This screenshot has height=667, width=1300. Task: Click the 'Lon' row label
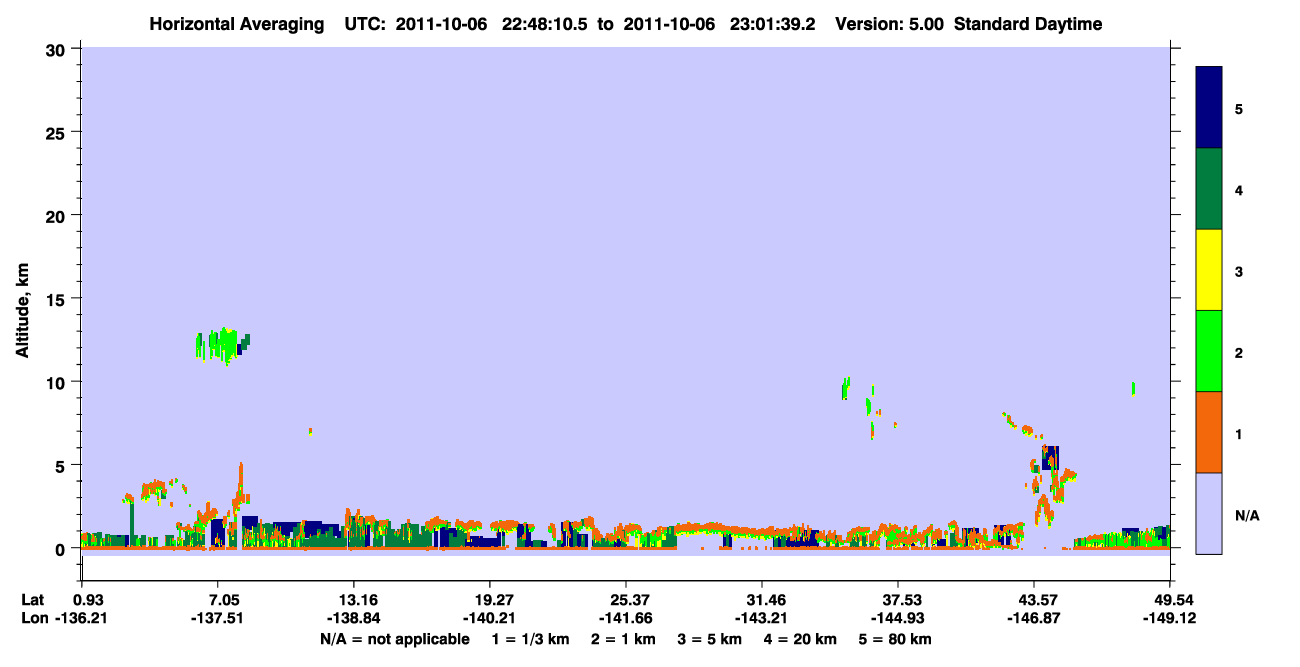[x=33, y=619]
